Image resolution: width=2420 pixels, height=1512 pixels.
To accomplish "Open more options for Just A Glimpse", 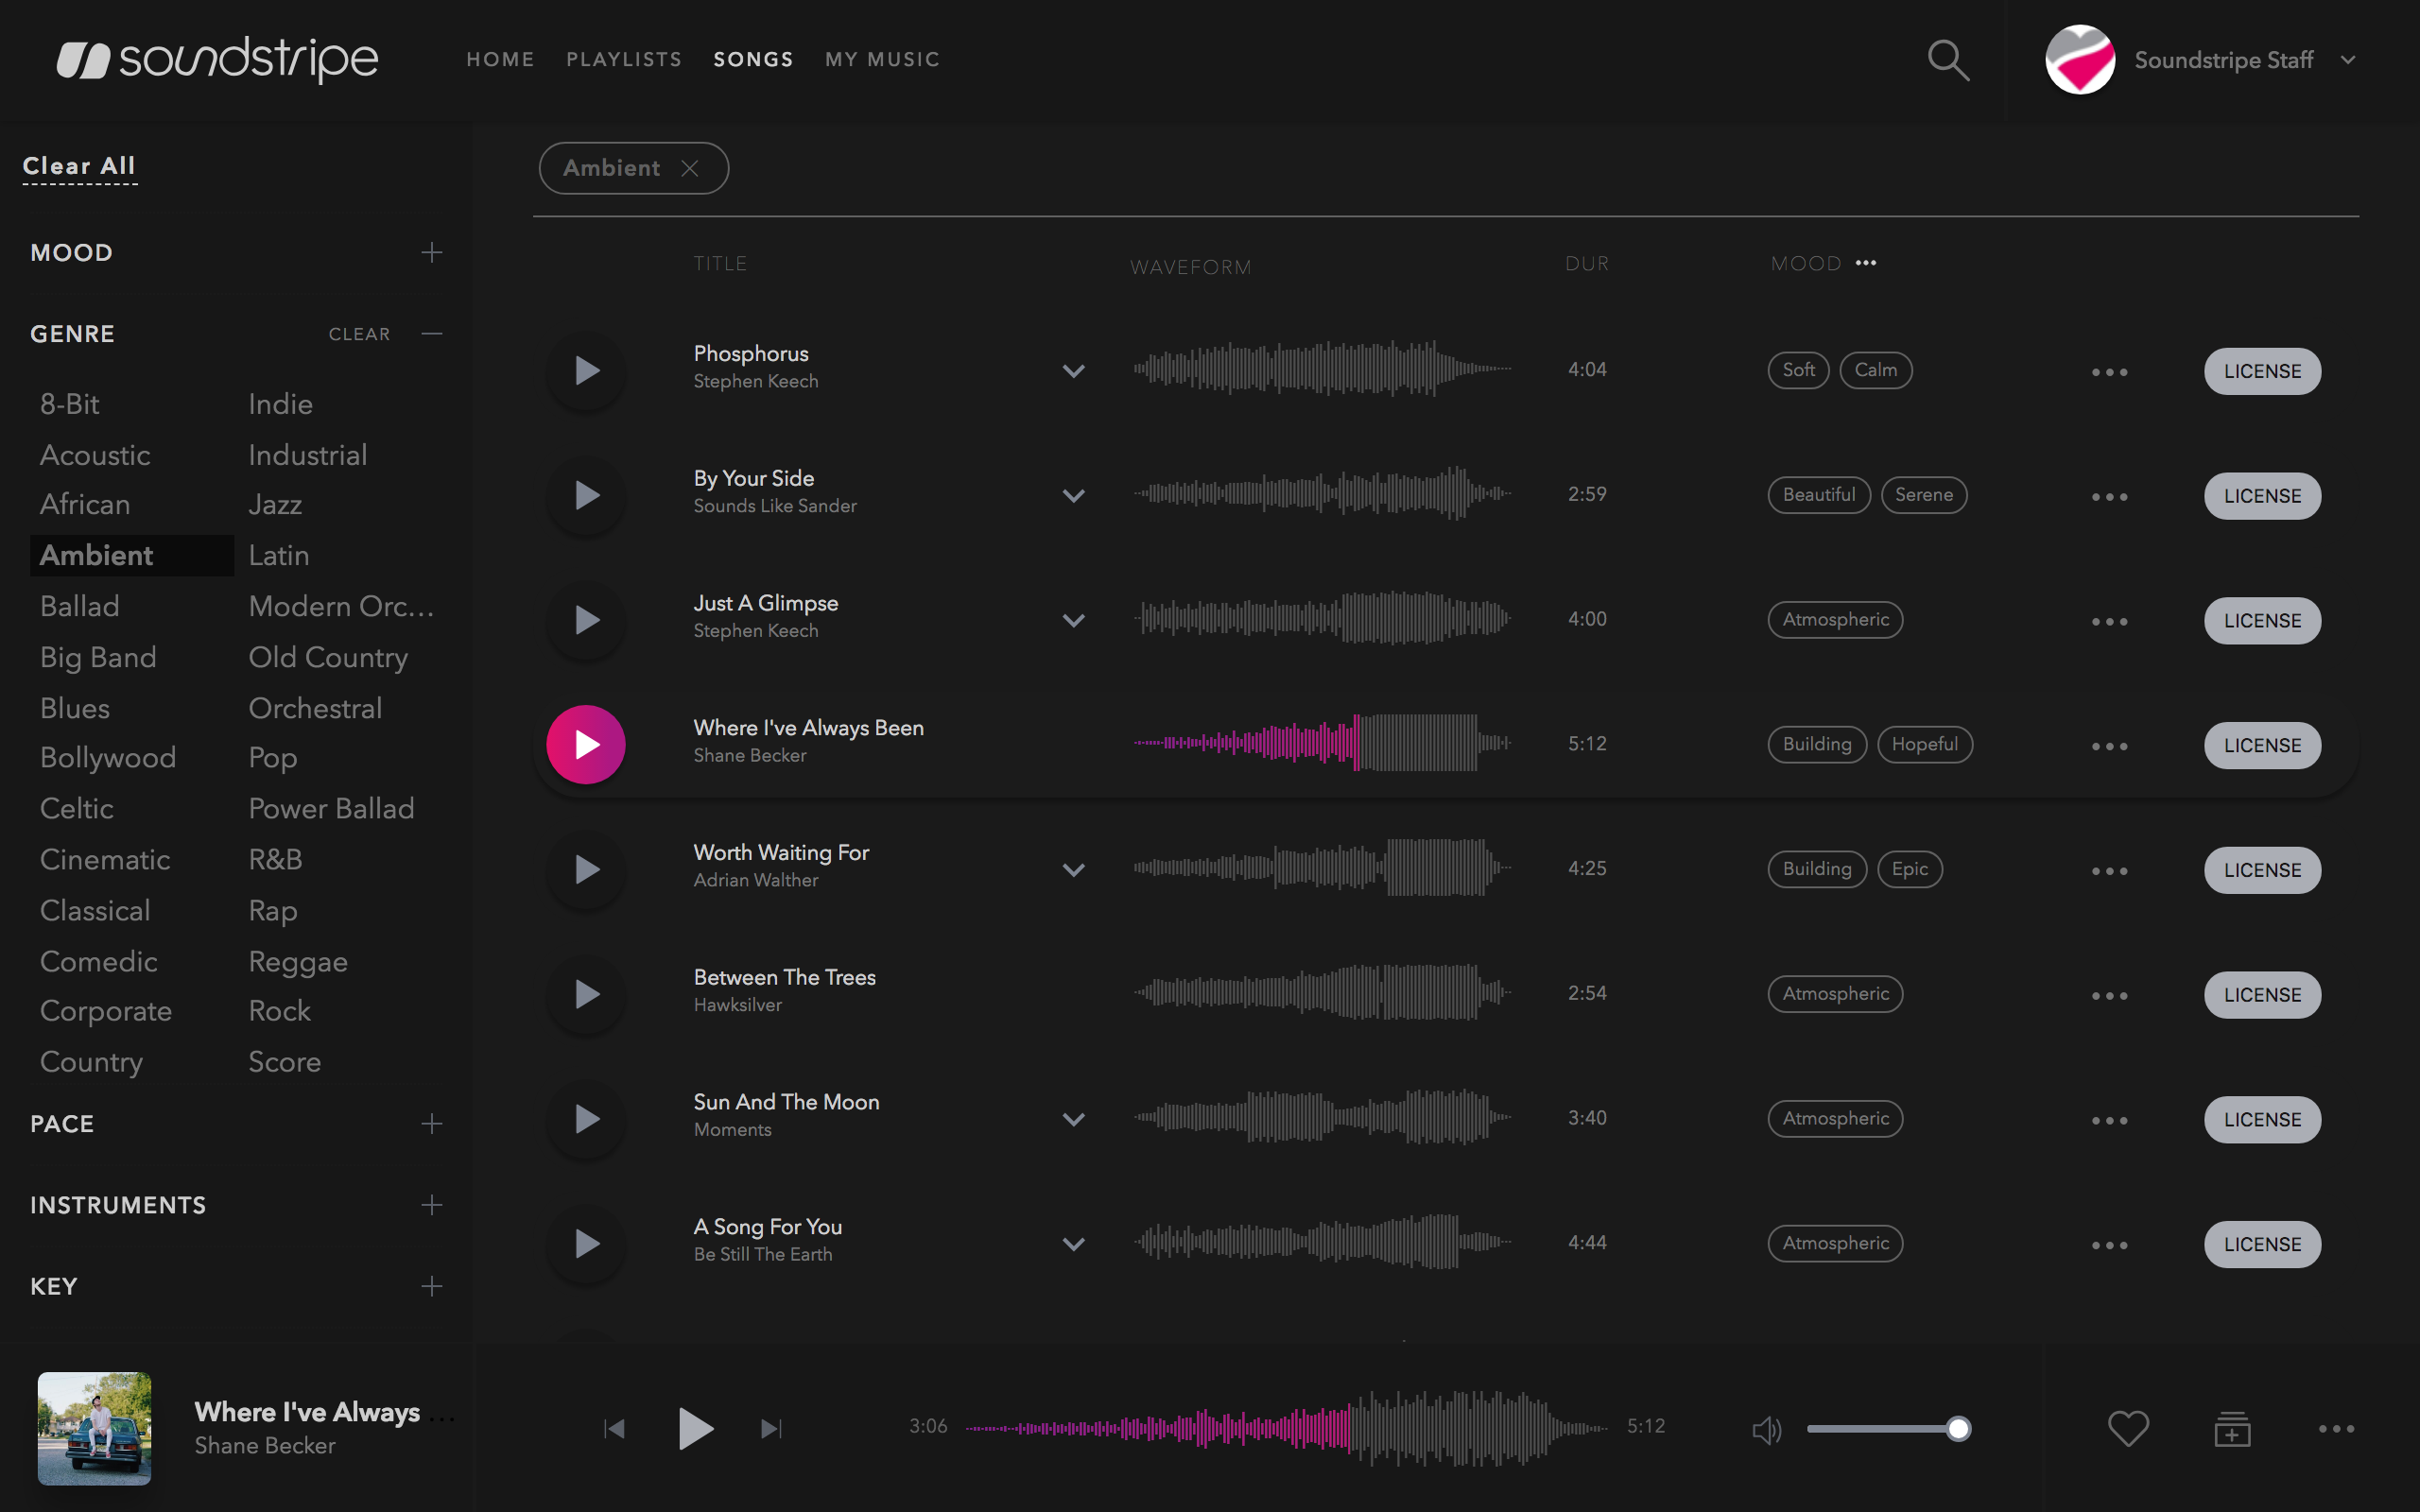I will (x=2109, y=621).
